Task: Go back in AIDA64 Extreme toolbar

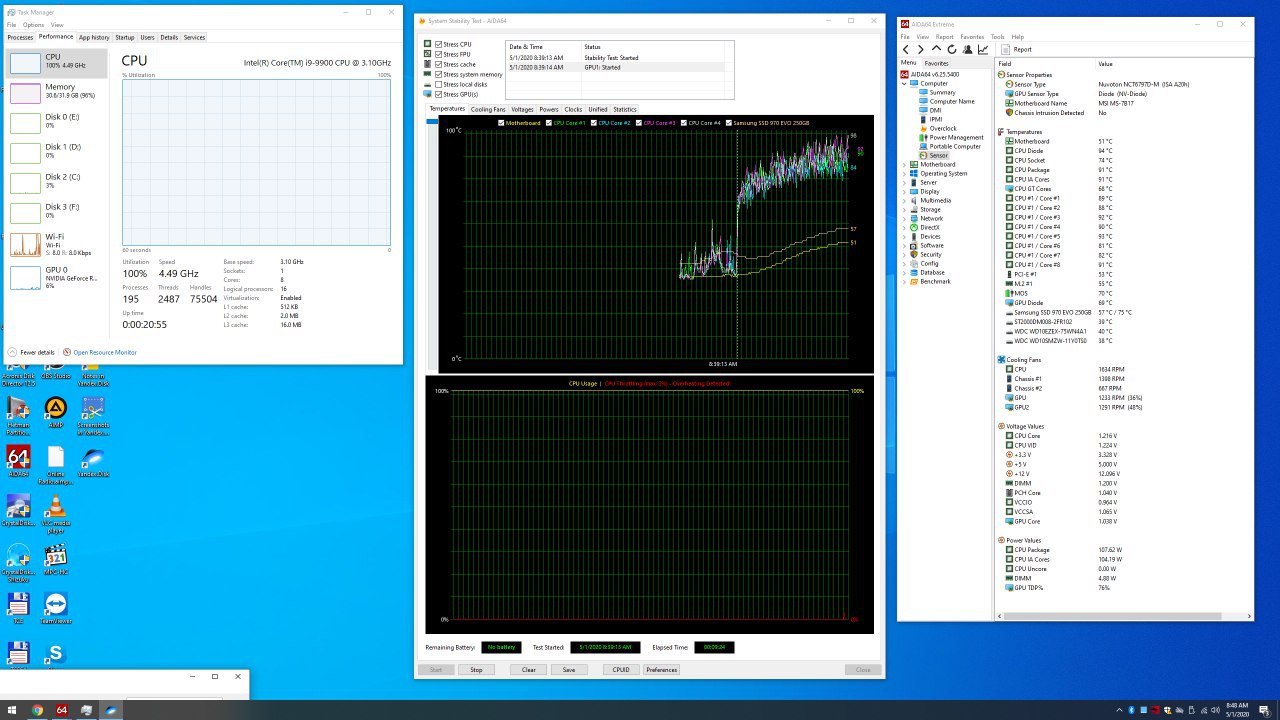Action: (906, 49)
